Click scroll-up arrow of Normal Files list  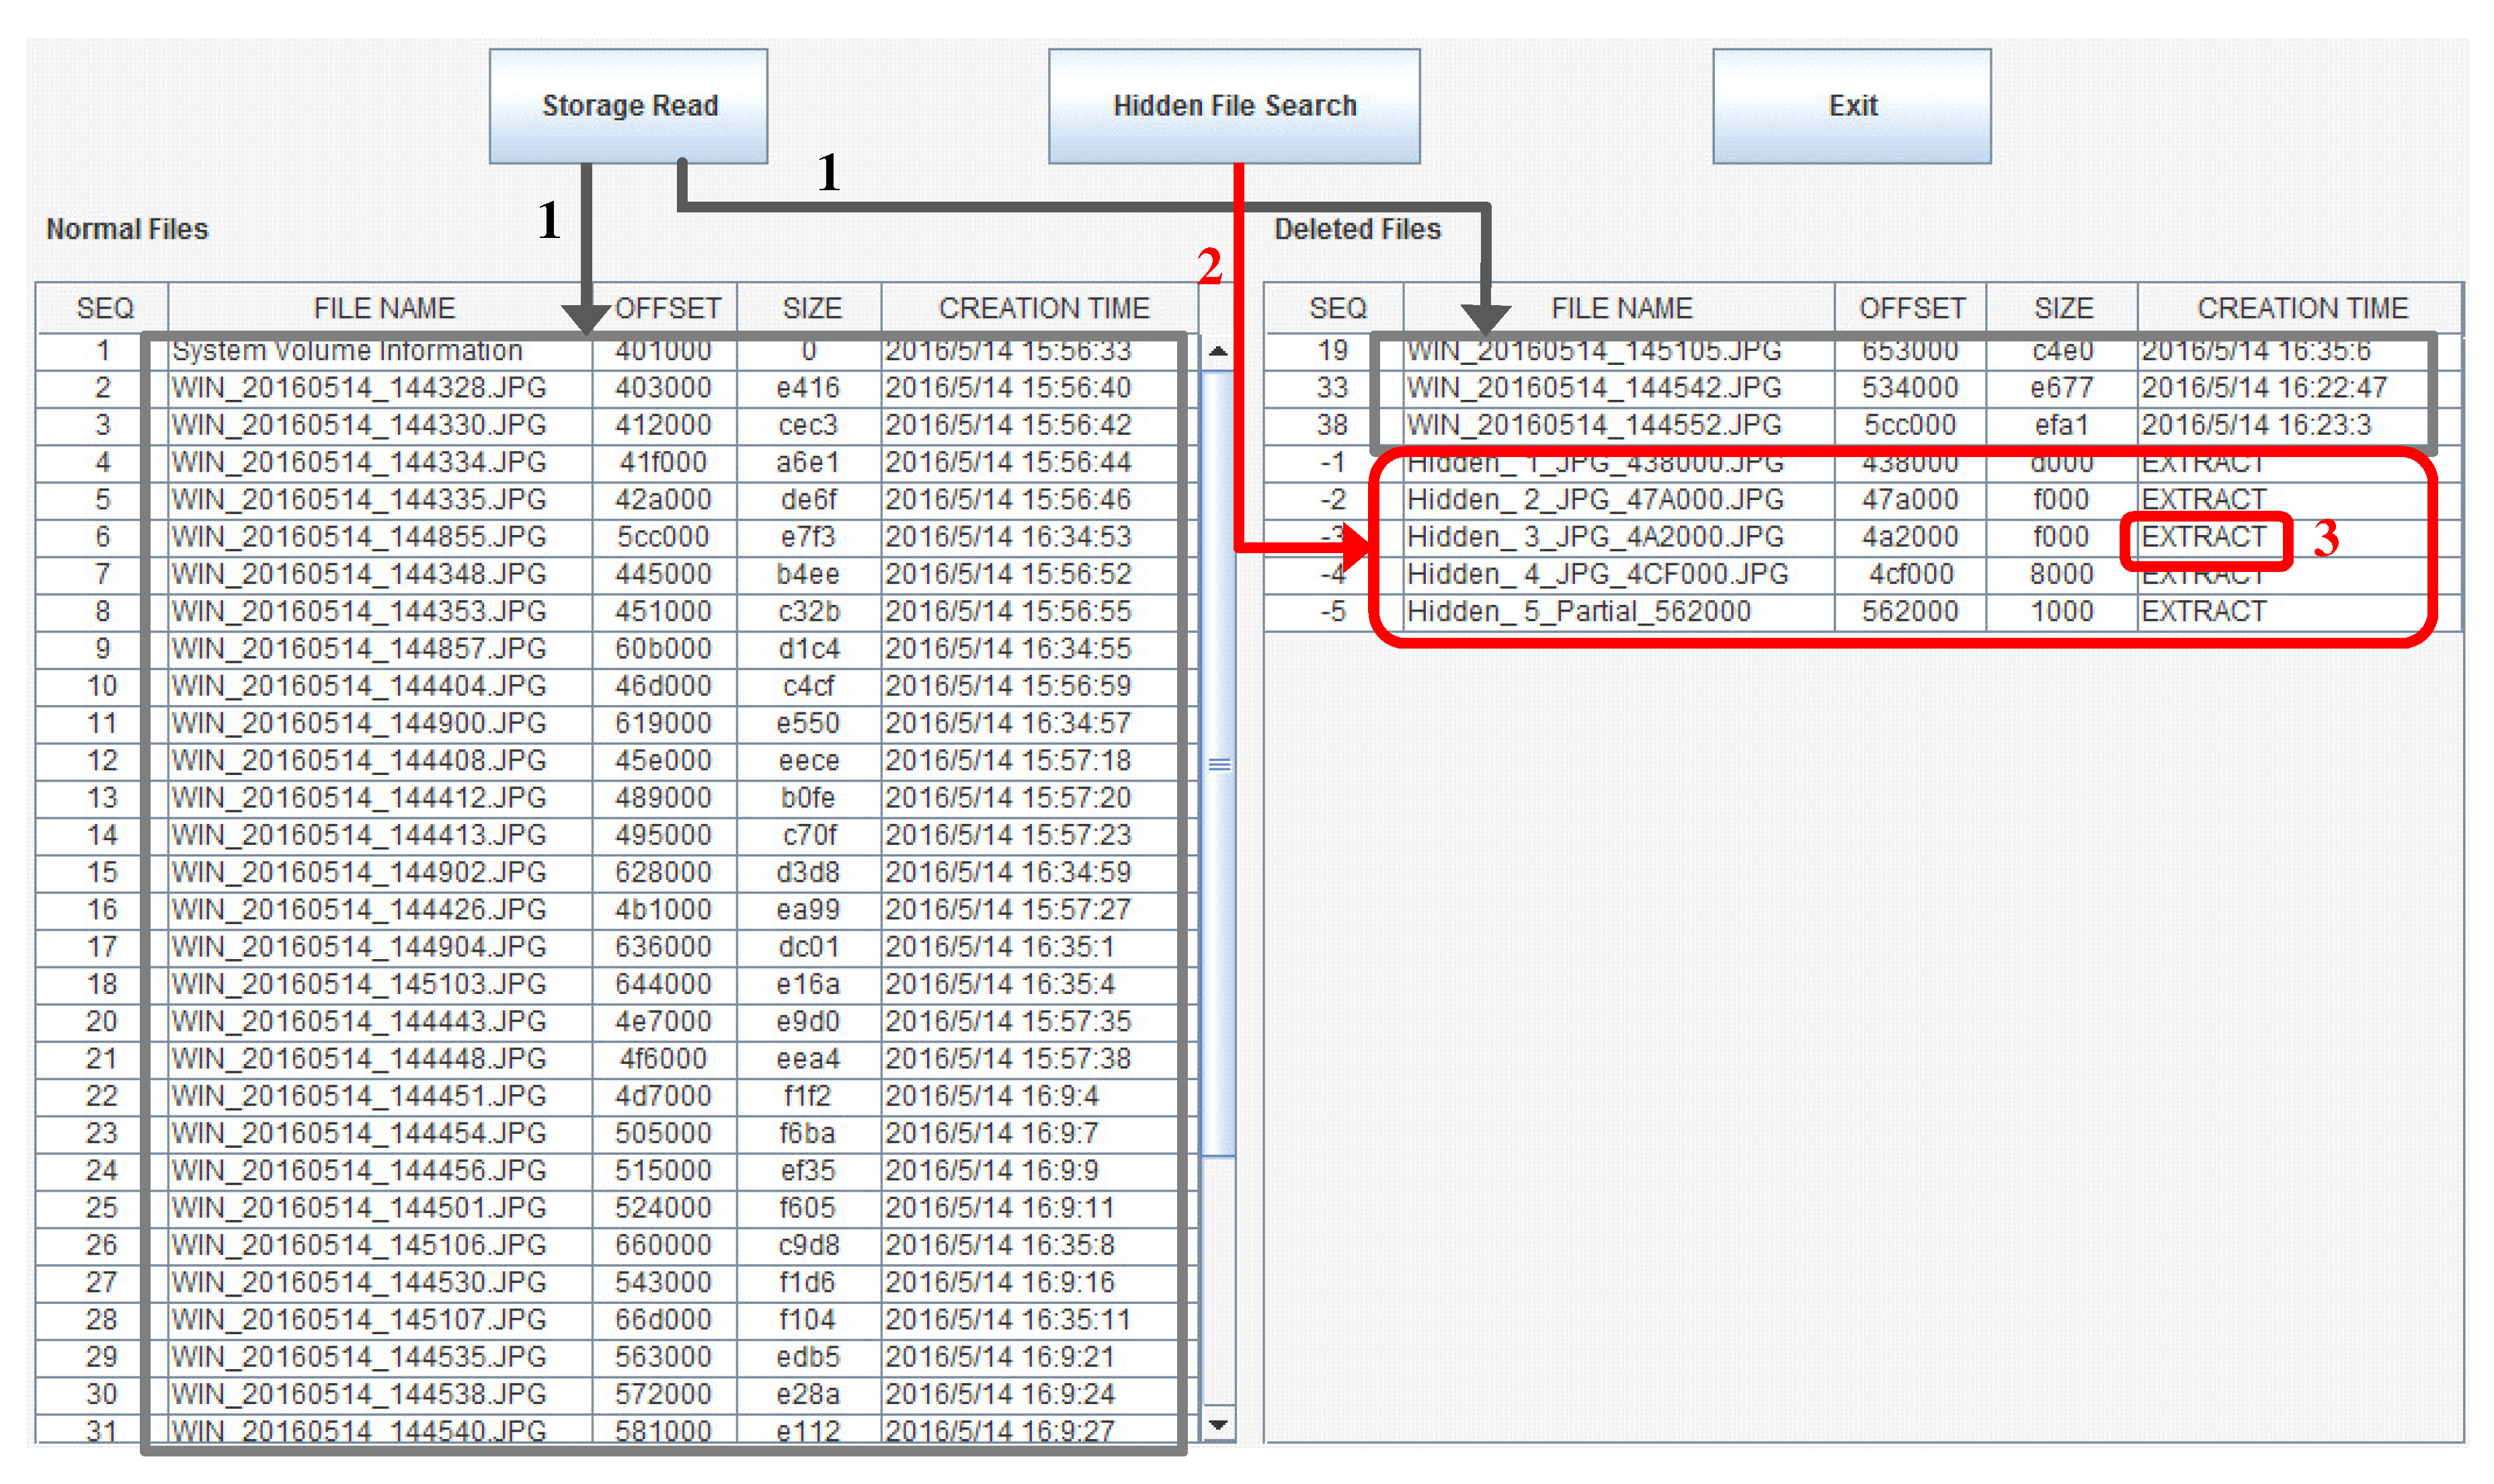tap(1217, 351)
